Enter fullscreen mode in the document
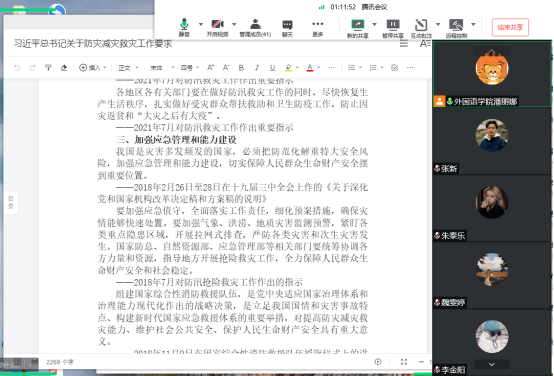 click(x=404, y=362)
